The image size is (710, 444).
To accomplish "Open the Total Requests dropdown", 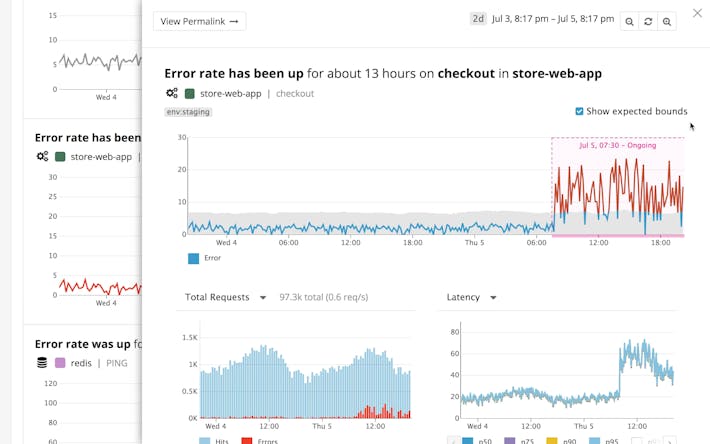I will pyautogui.click(x=226, y=297).
